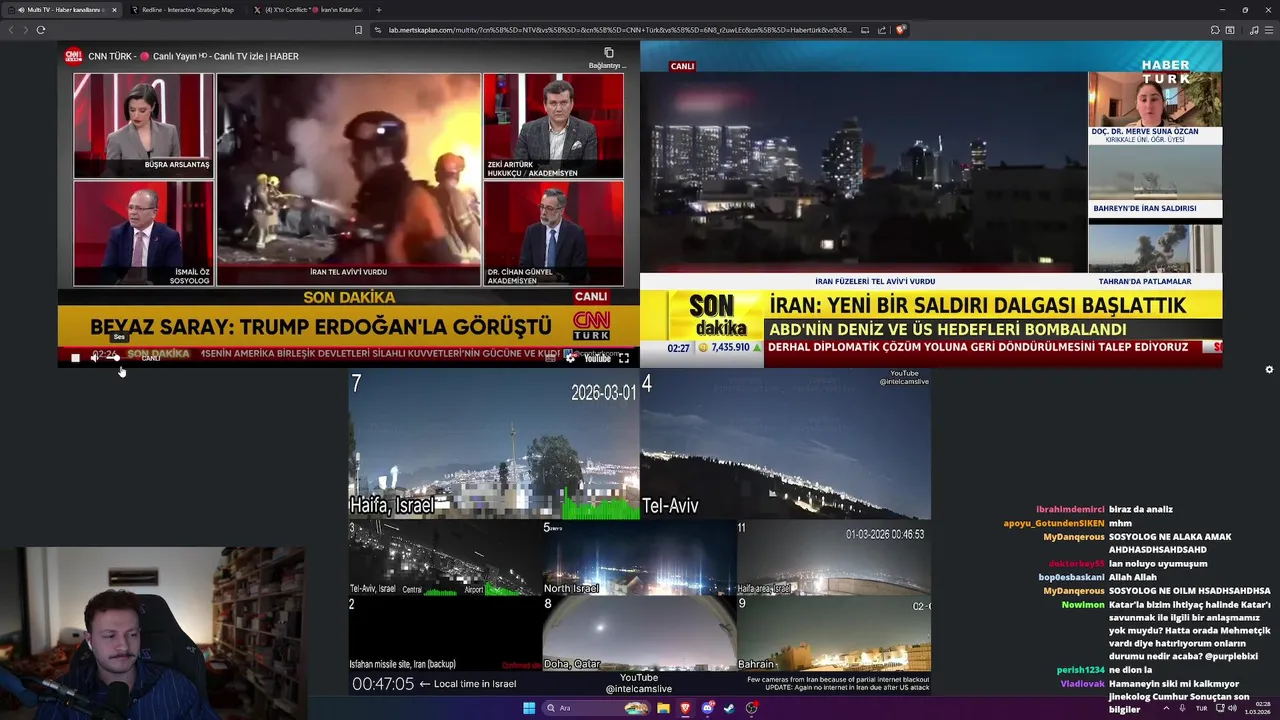Image resolution: width=1280 pixels, height=720 pixels.
Task: Click the Habertürk main stream video
Action: click(863, 172)
